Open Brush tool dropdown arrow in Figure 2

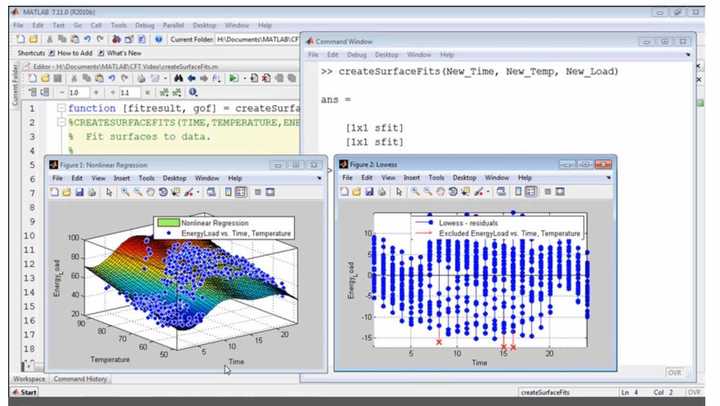(x=488, y=192)
